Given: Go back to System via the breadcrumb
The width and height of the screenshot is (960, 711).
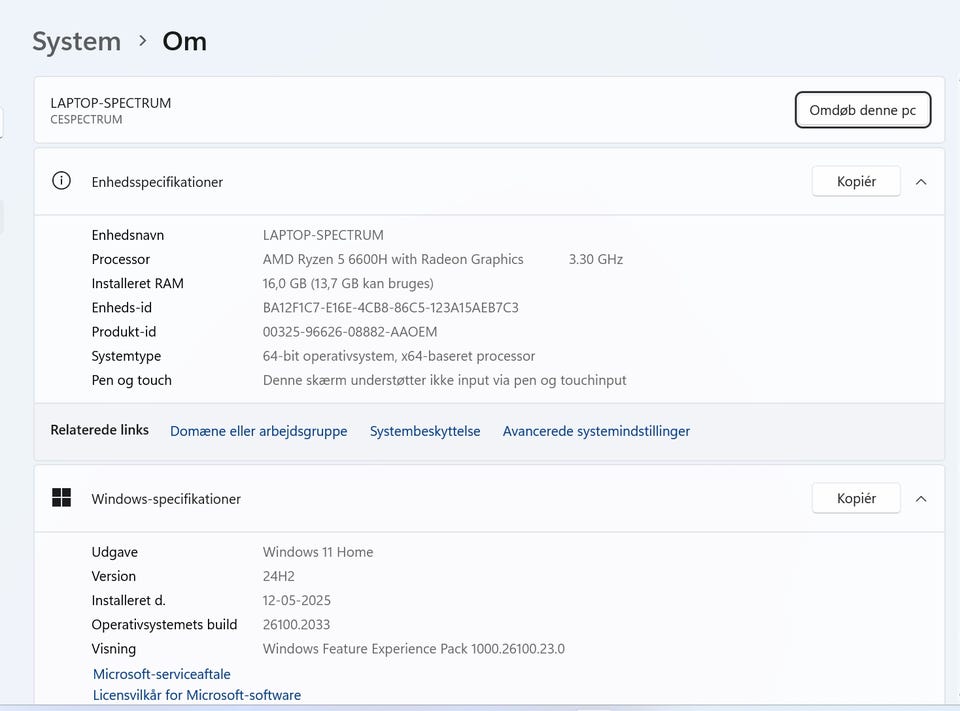Looking at the screenshot, I should 76,42.
